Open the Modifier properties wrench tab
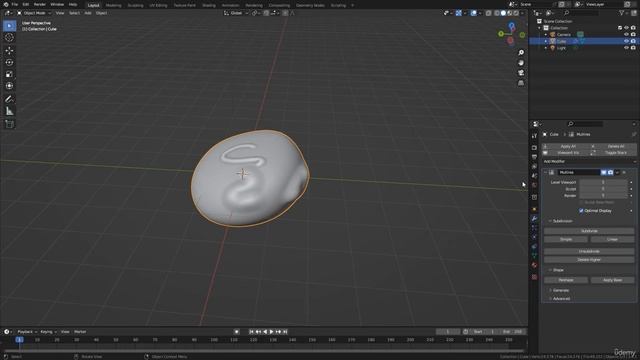Viewport: 640px width, 360px height. [534, 218]
